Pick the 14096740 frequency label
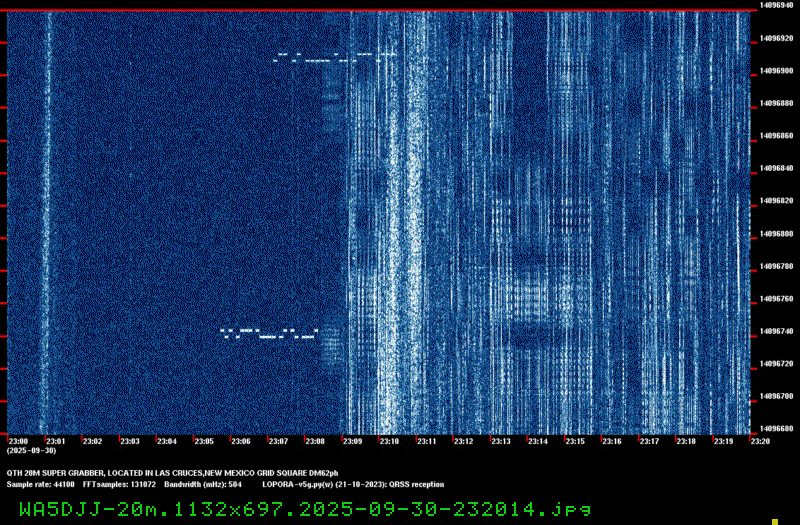The image size is (800, 525). 776,331
